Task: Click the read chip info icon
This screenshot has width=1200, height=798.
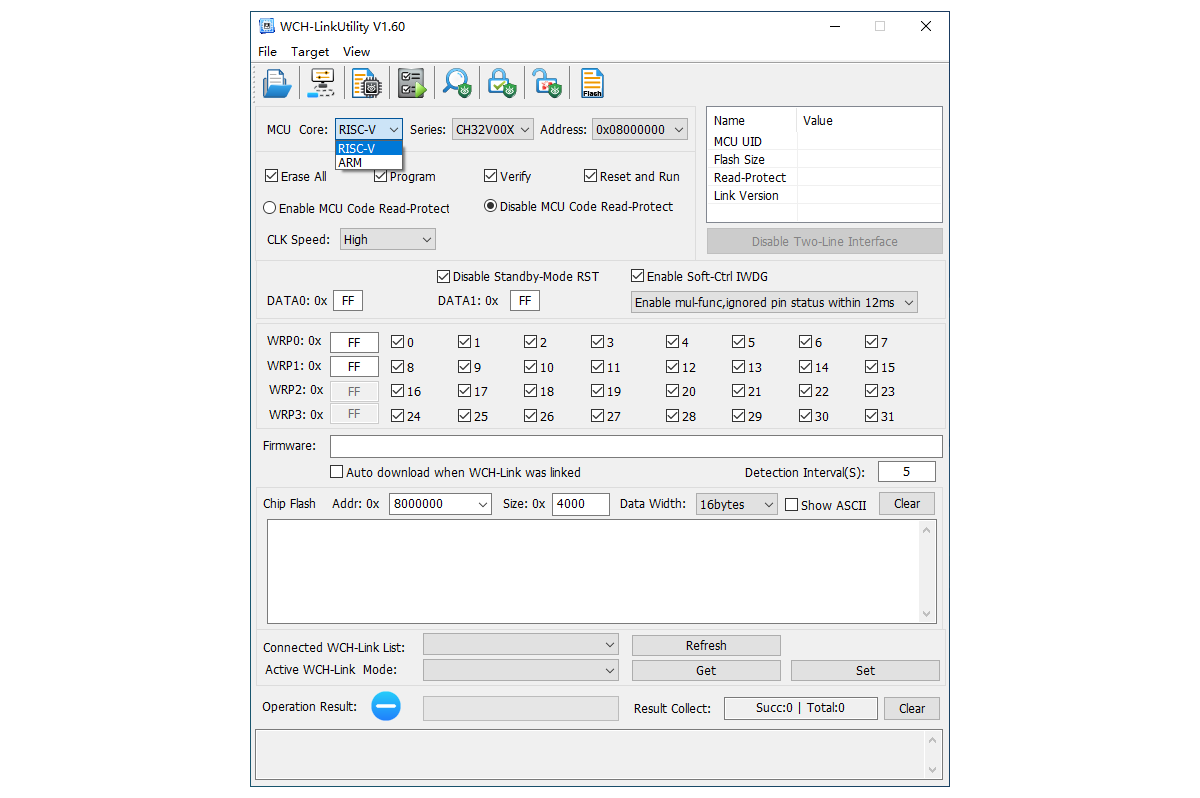Action: (367, 83)
